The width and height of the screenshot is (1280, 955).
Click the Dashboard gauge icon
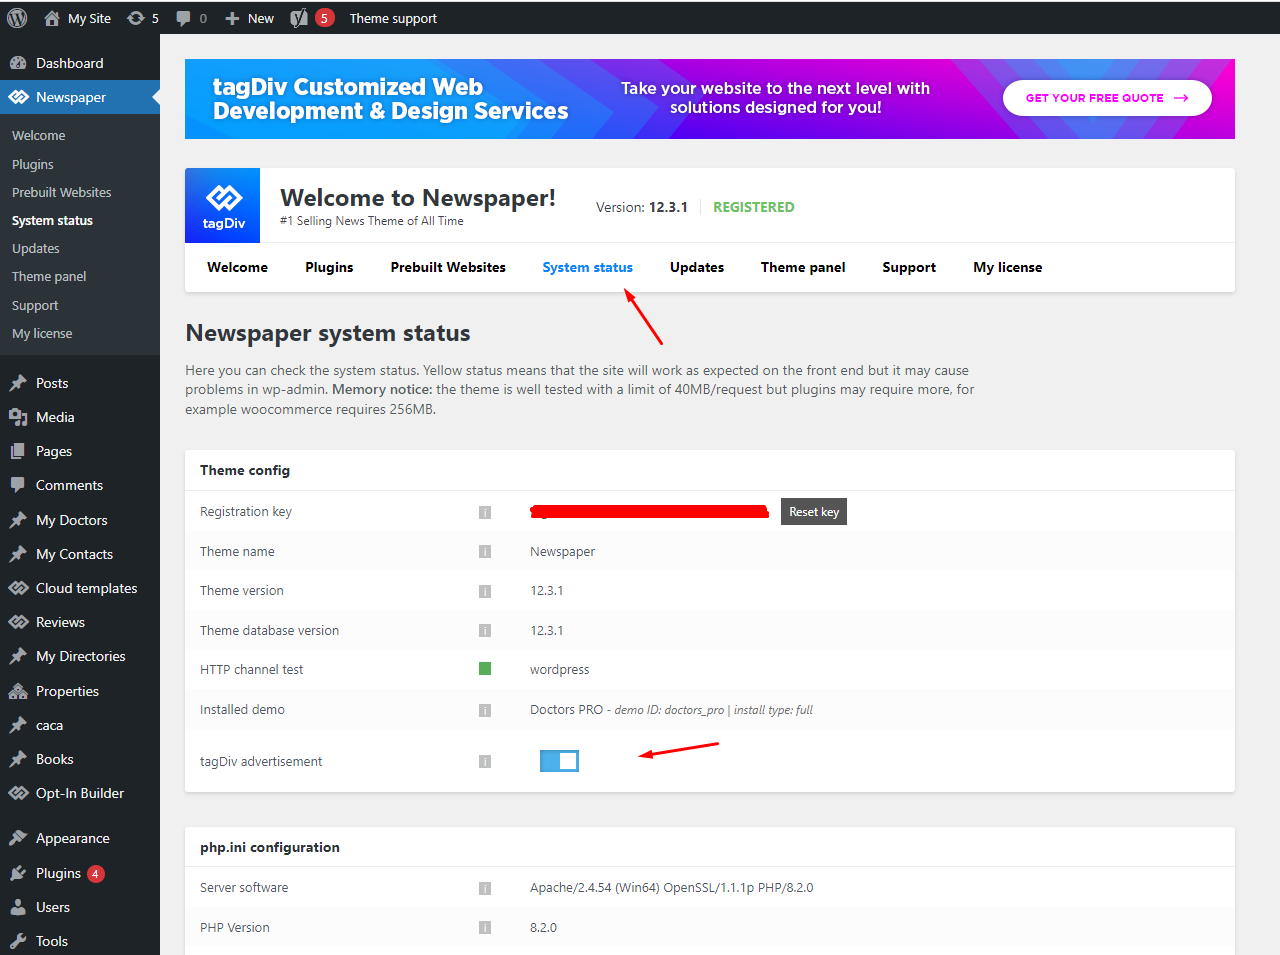[x=18, y=63]
